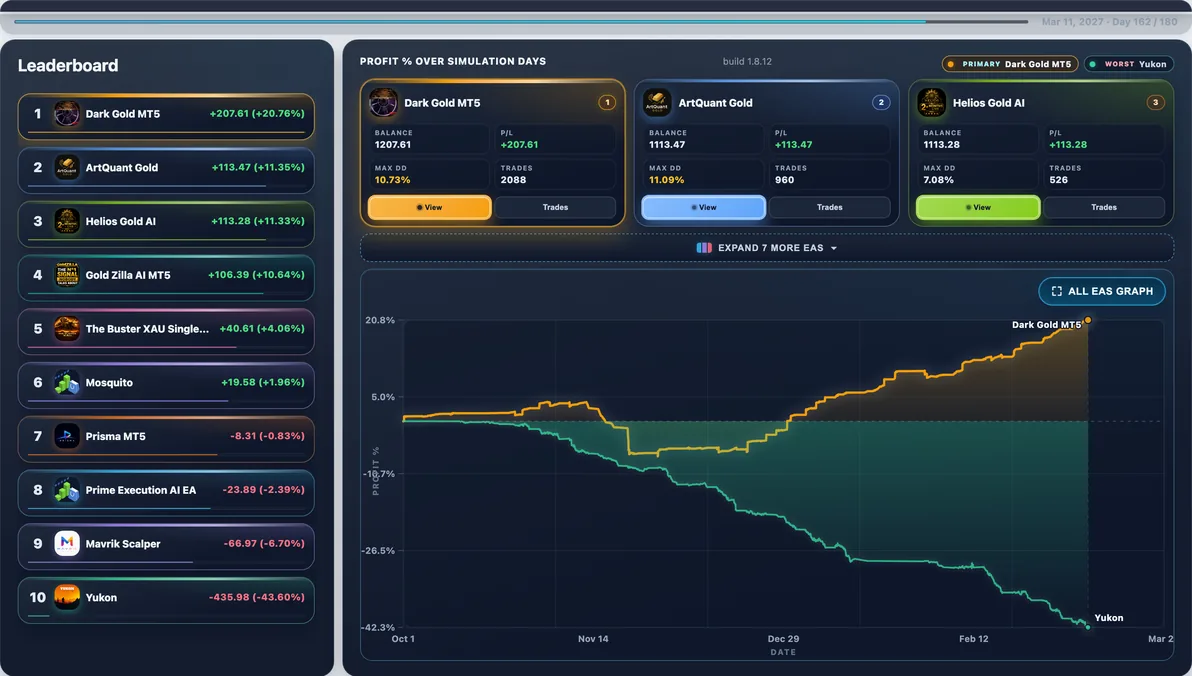
Task: Click the Dark Gold MT5 profit progress bar
Action: tap(166, 132)
